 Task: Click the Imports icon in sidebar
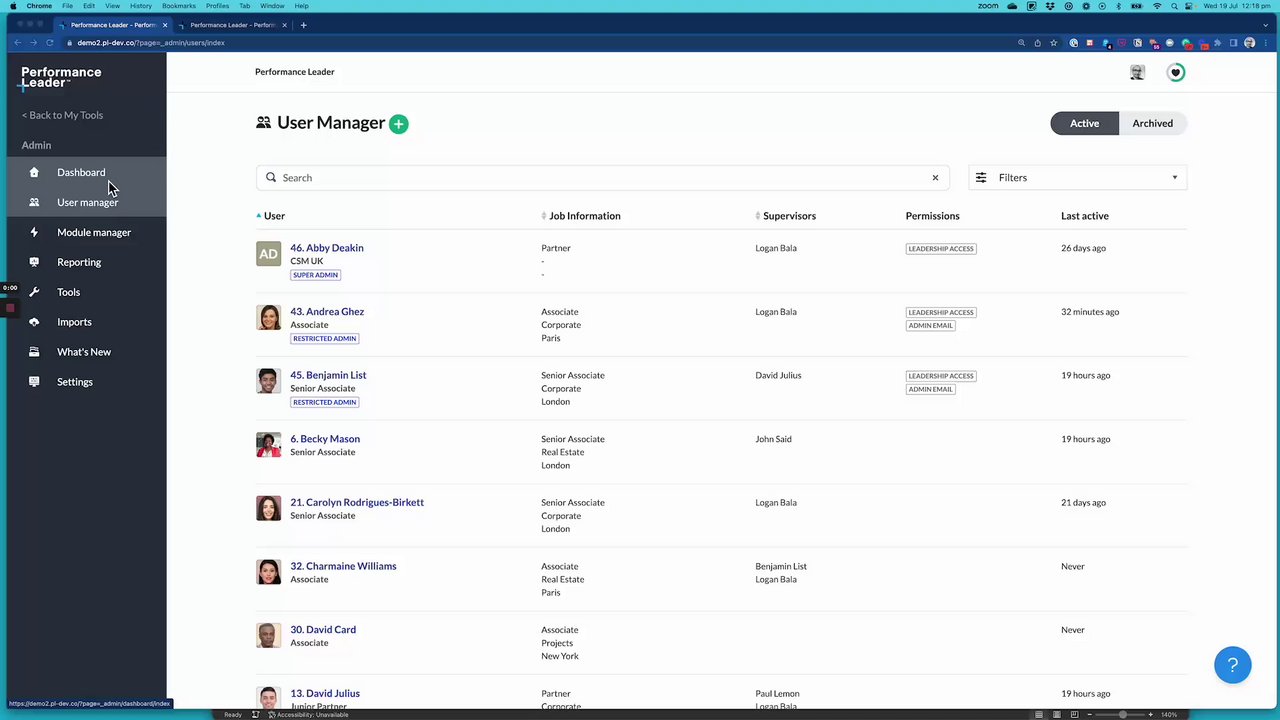(x=34, y=322)
